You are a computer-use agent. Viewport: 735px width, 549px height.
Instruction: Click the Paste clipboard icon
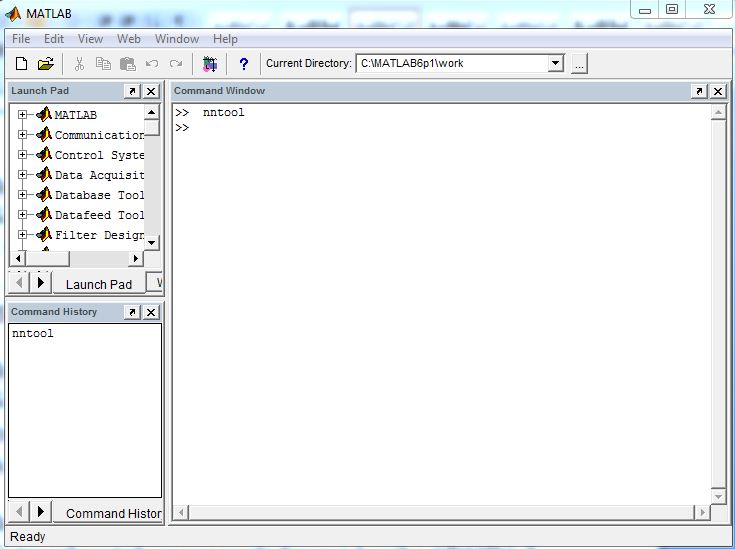point(128,64)
